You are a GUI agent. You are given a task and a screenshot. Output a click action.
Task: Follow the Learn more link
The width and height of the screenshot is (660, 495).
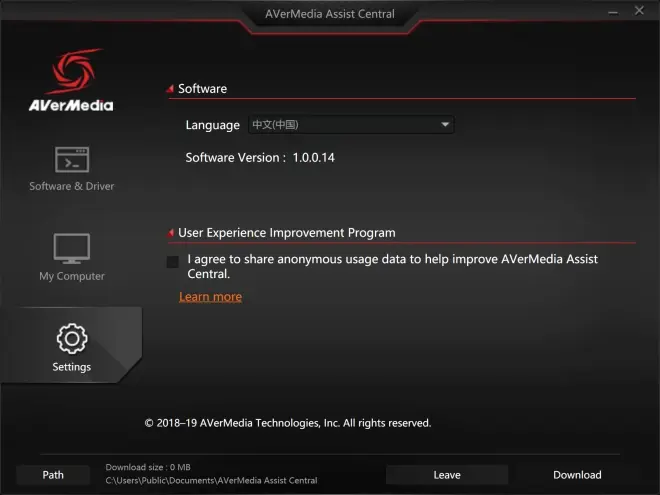[210, 297]
